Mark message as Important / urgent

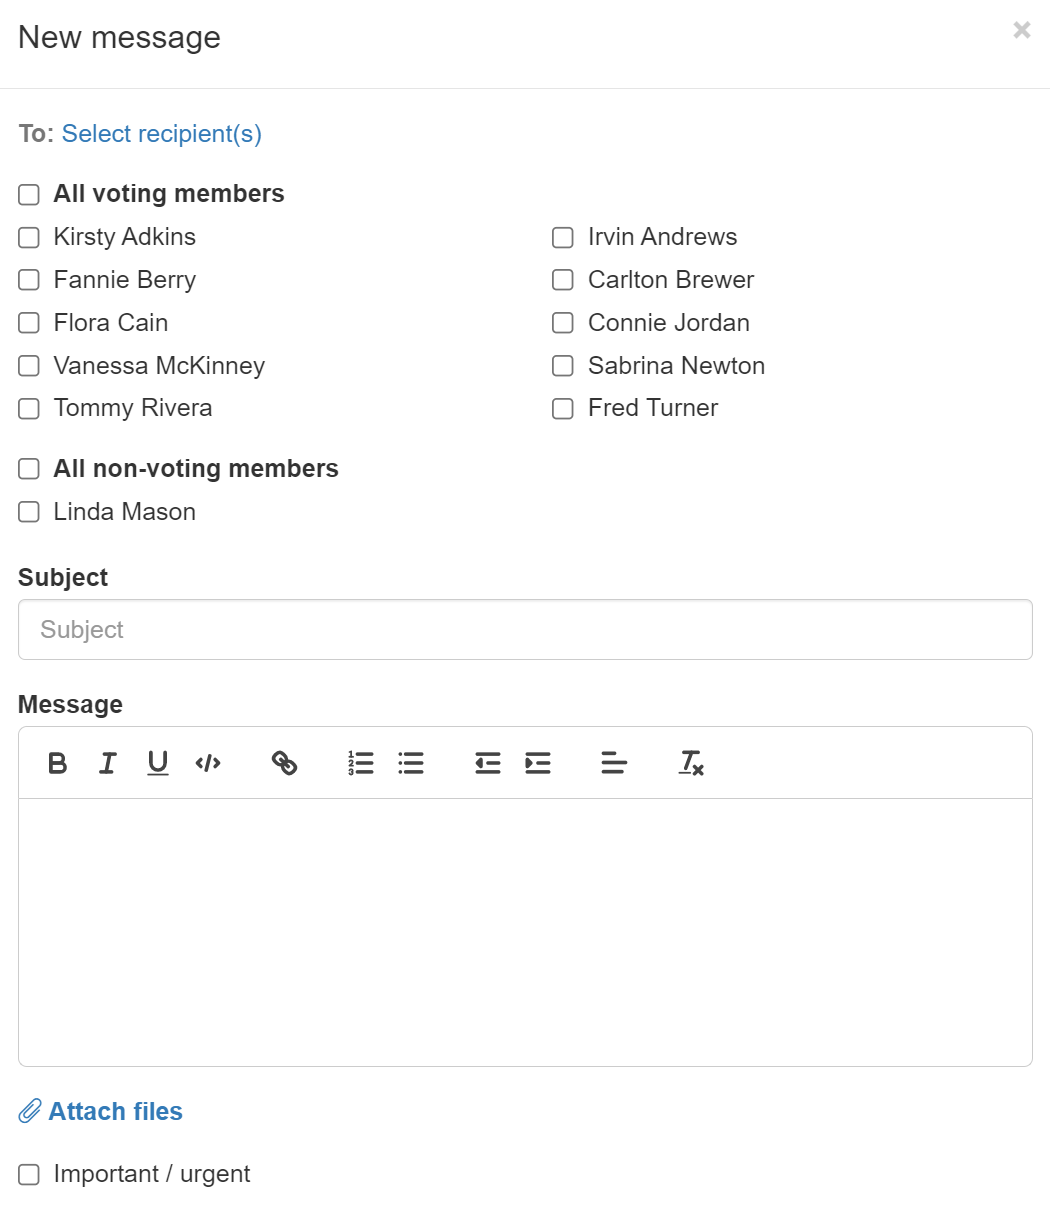pos(29,1174)
